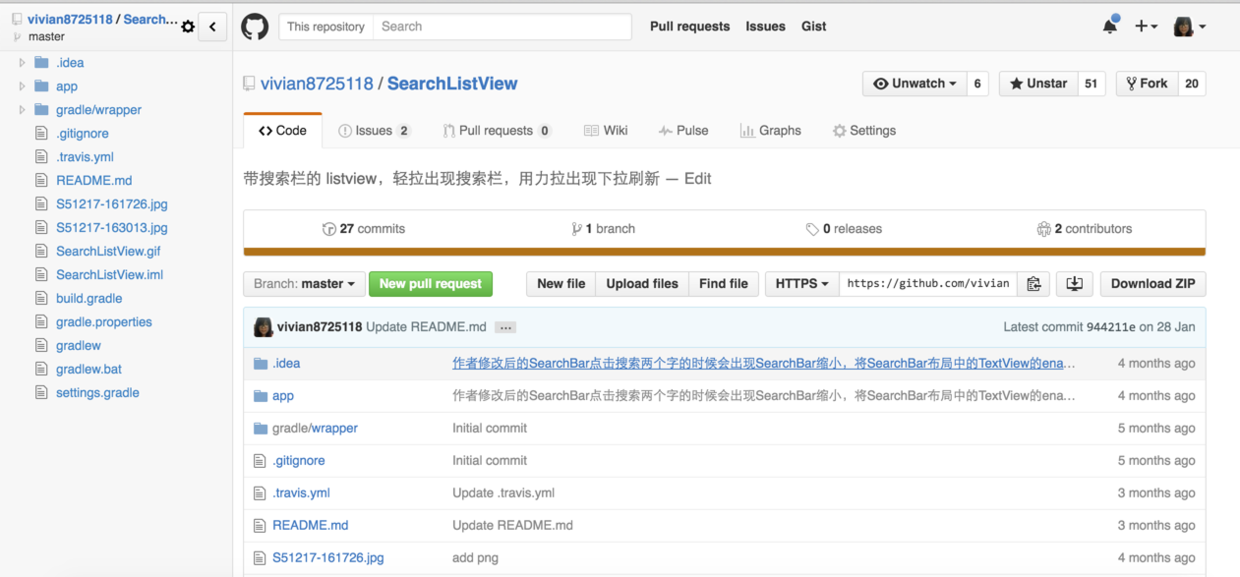Open the Graphs tab
The image size is (1240, 577).
(771, 131)
